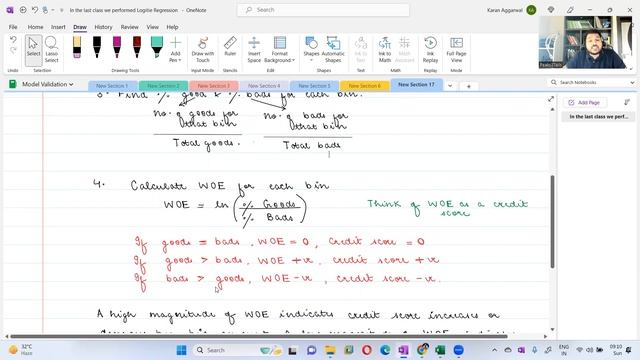This screenshot has height=360, width=640.
Task: Go to the New Section 17 tab
Action: [x=416, y=84]
